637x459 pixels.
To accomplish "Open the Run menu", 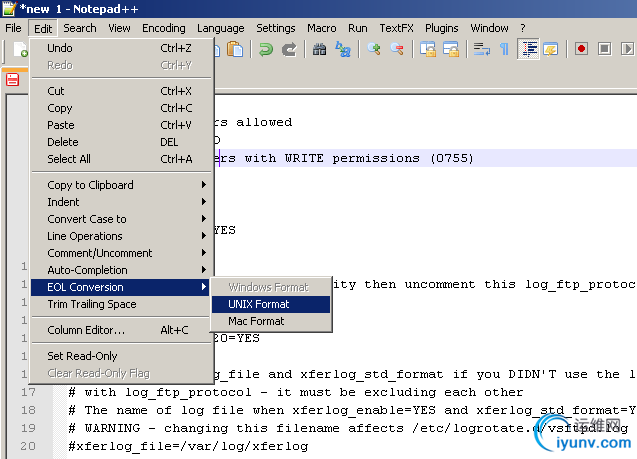I will [x=358, y=28].
